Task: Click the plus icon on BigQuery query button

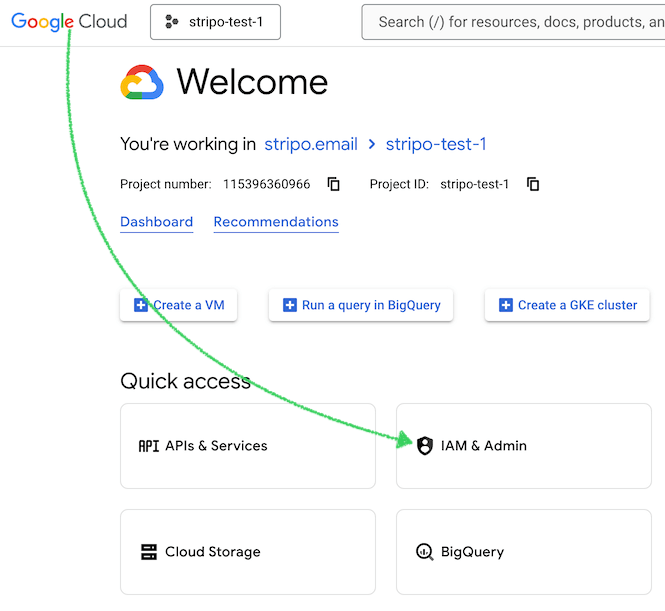Action: coord(290,305)
